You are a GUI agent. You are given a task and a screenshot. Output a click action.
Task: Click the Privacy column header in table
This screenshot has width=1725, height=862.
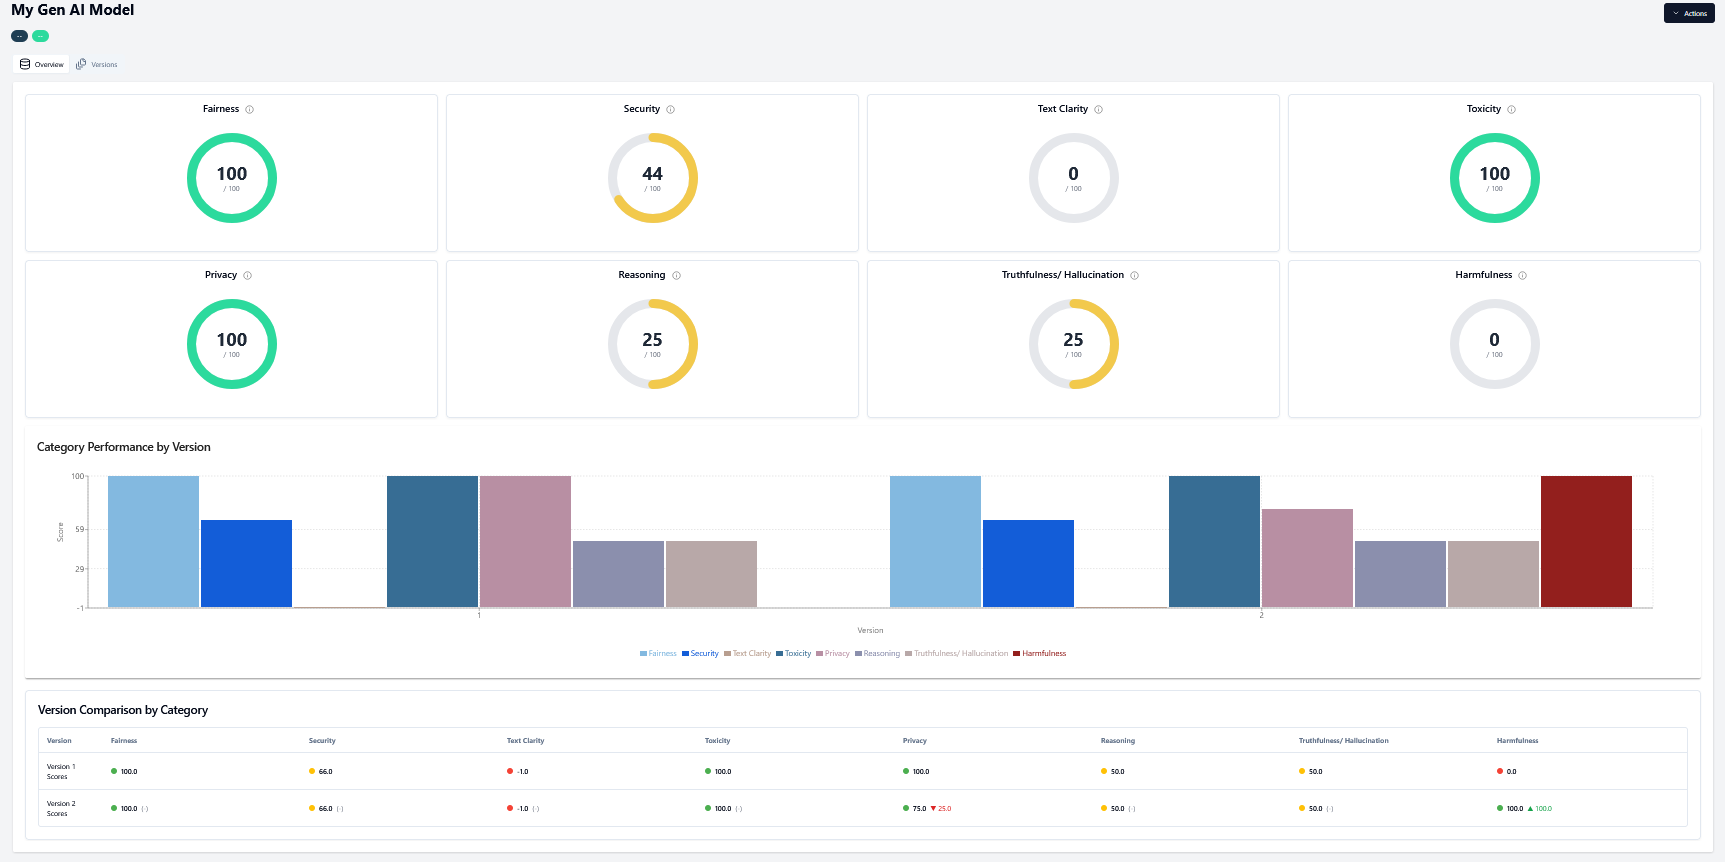(x=914, y=741)
